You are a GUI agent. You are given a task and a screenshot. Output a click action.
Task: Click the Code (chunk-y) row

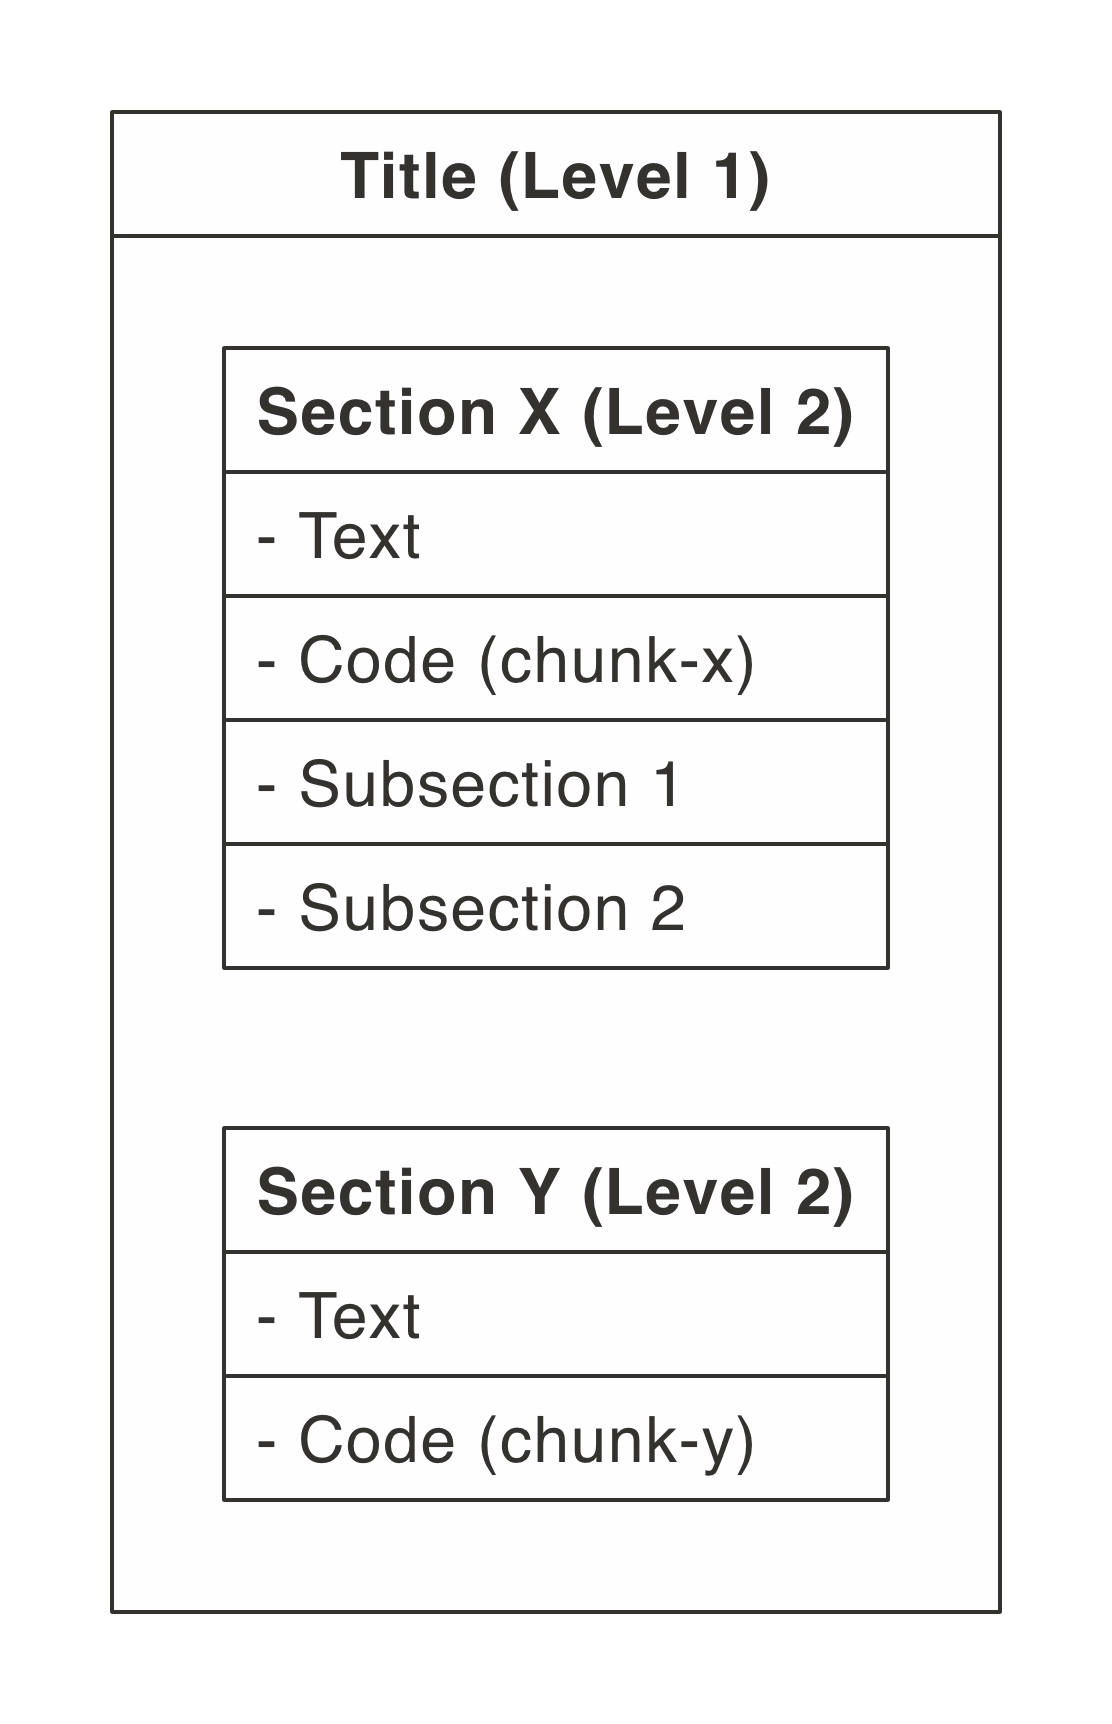[555, 1439]
